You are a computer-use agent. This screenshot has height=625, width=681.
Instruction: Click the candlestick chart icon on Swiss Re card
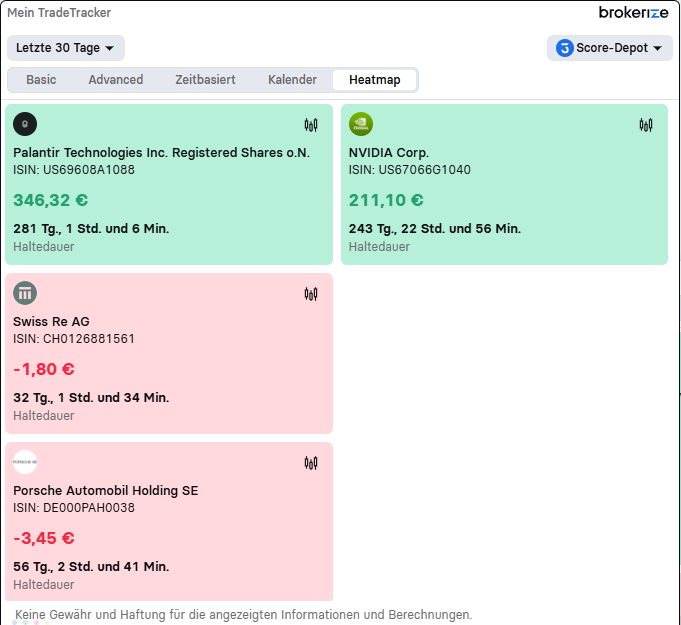(311, 294)
